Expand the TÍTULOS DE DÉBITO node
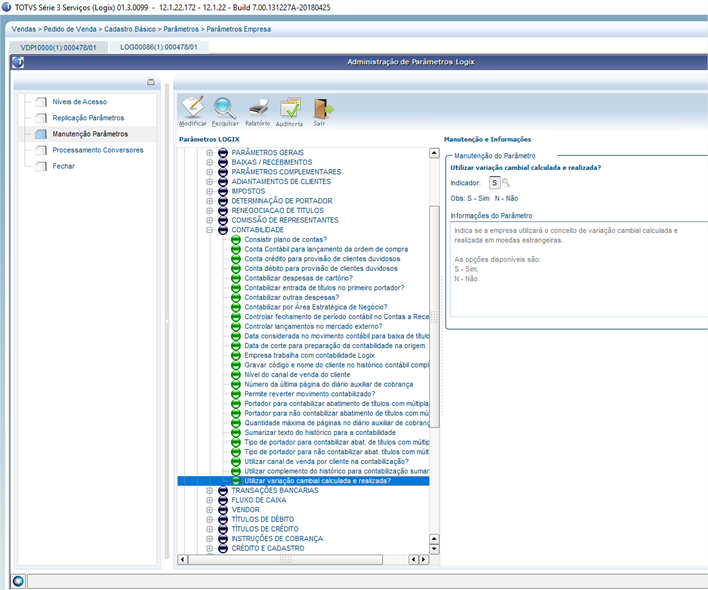The height and width of the screenshot is (590, 708). [x=210, y=519]
